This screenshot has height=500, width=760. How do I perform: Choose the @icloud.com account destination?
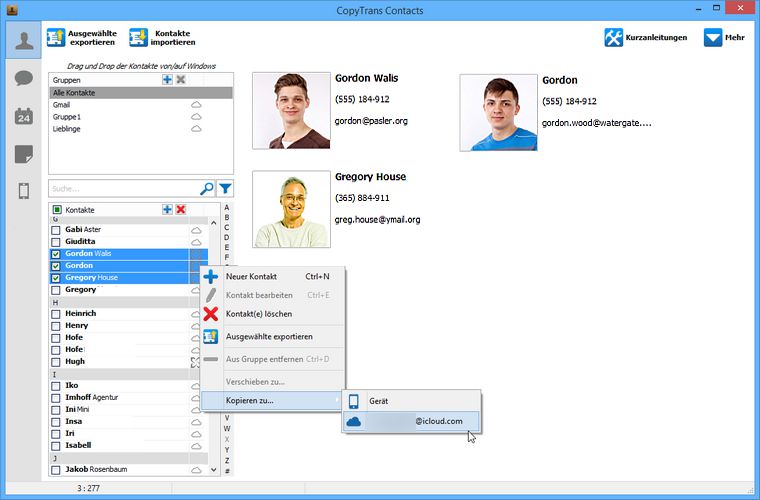tap(411, 422)
